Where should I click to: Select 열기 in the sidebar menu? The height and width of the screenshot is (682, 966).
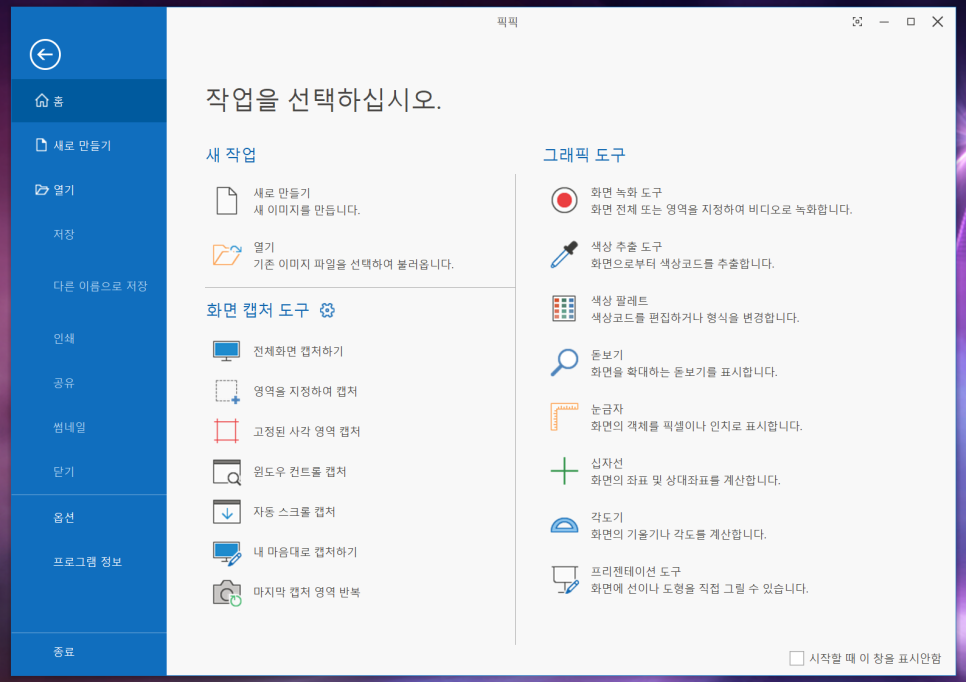(x=89, y=190)
